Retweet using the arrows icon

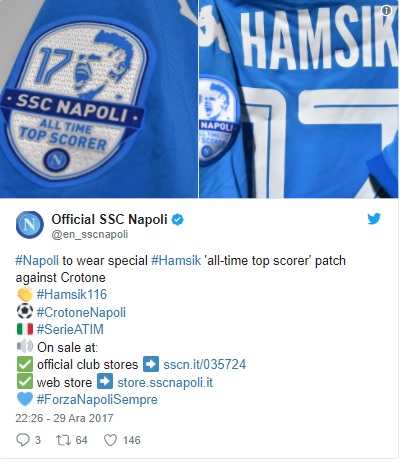click(x=63, y=440)
